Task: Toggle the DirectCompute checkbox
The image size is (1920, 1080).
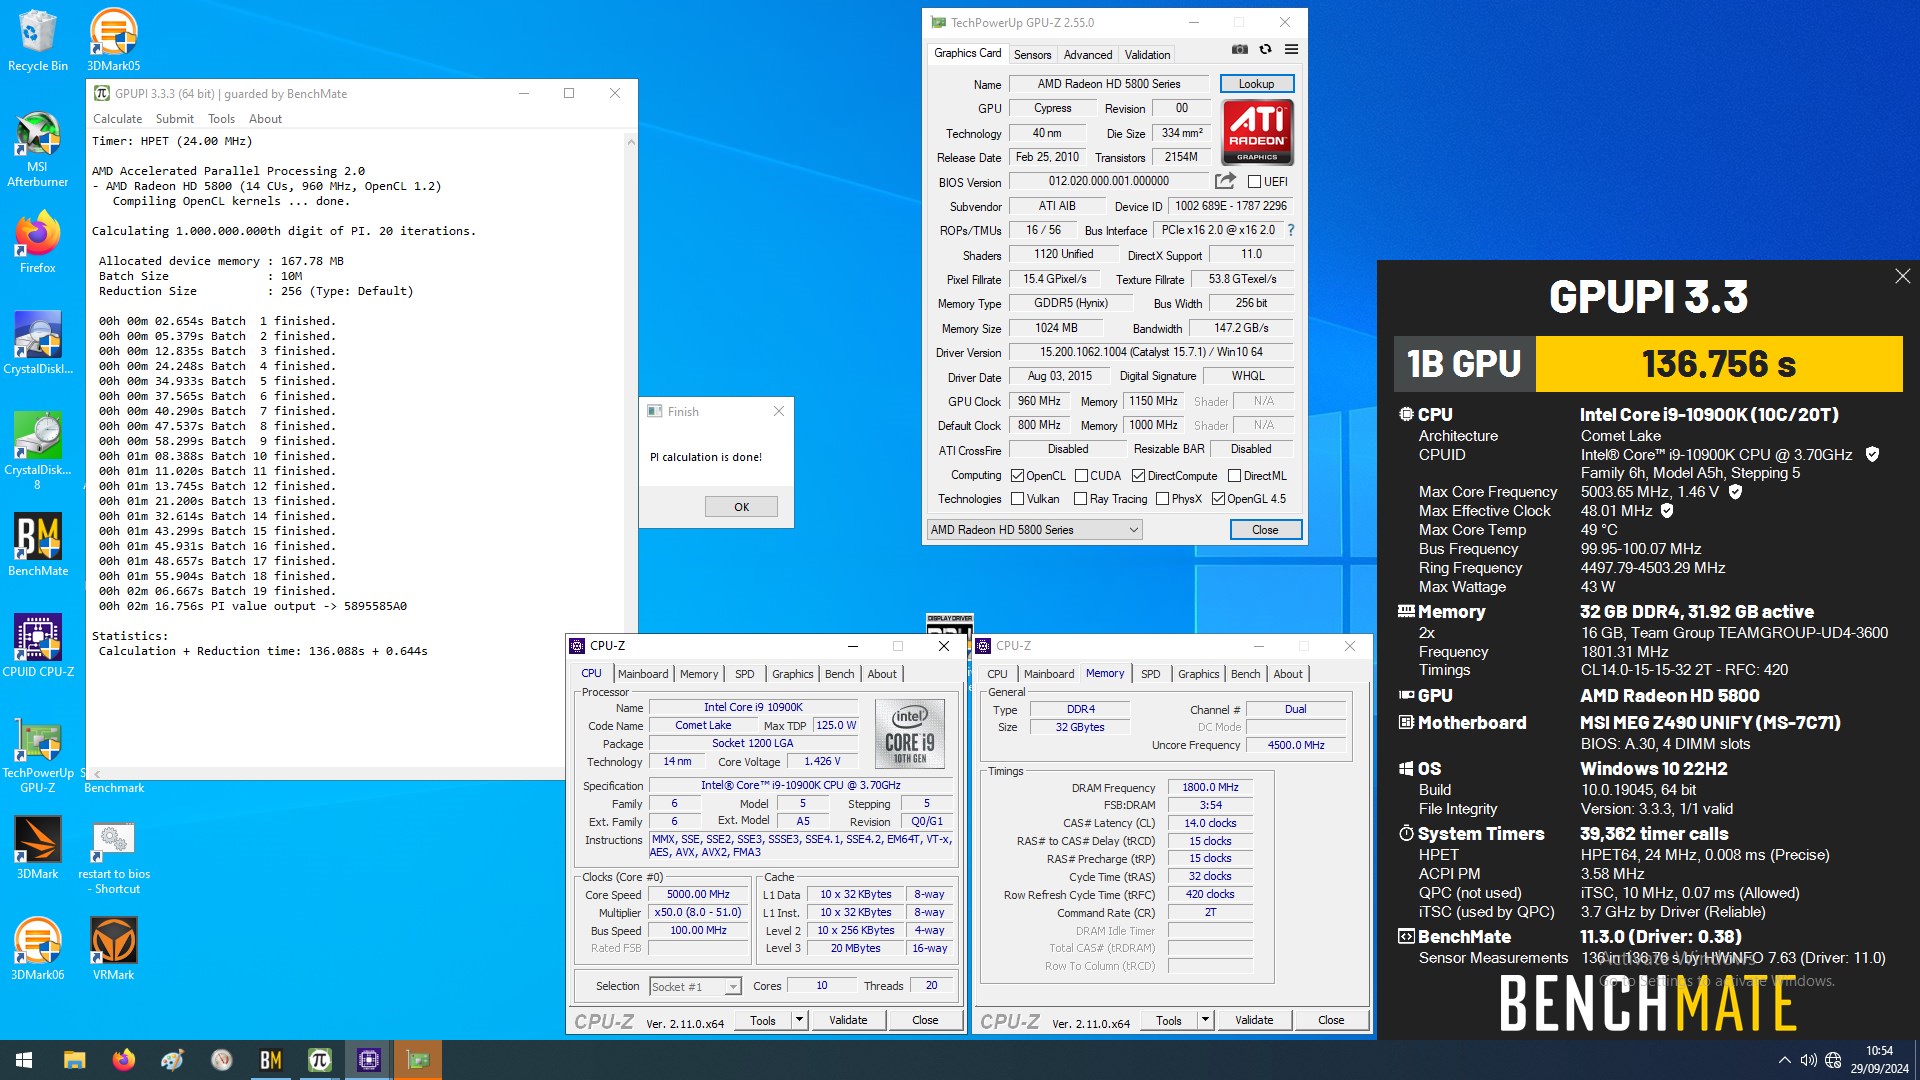Action: coord(1138,476)
